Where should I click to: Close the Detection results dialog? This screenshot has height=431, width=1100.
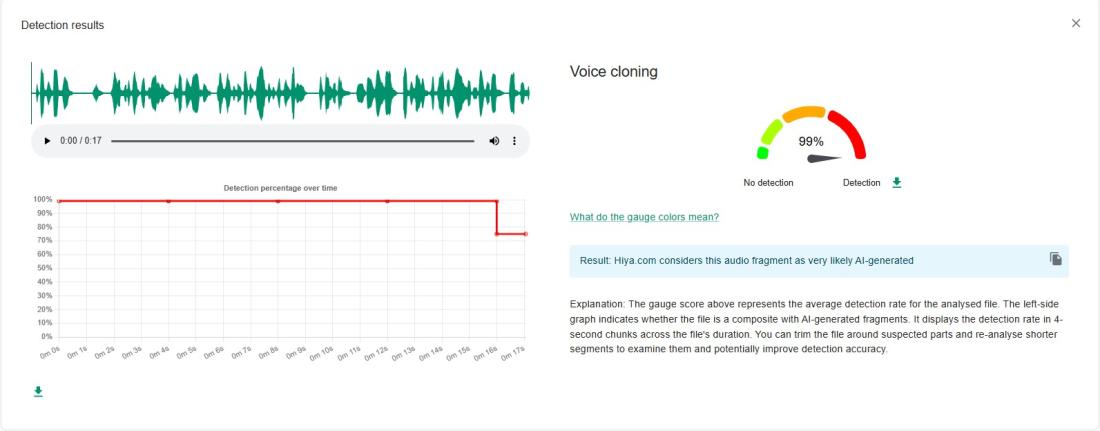(1076, 23)
